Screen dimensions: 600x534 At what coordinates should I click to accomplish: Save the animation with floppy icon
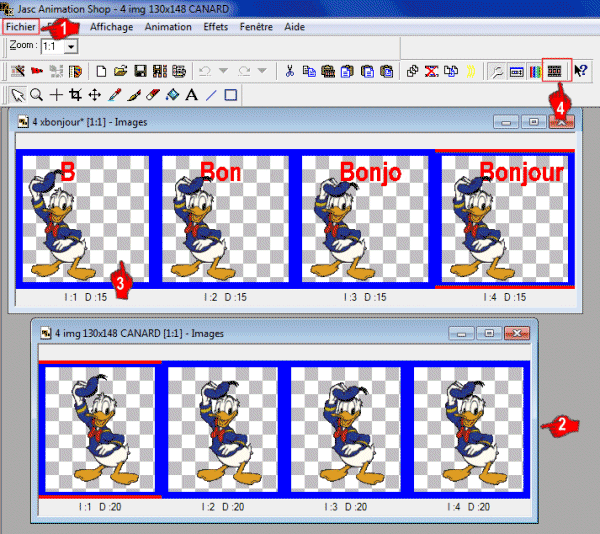[140, 71]
